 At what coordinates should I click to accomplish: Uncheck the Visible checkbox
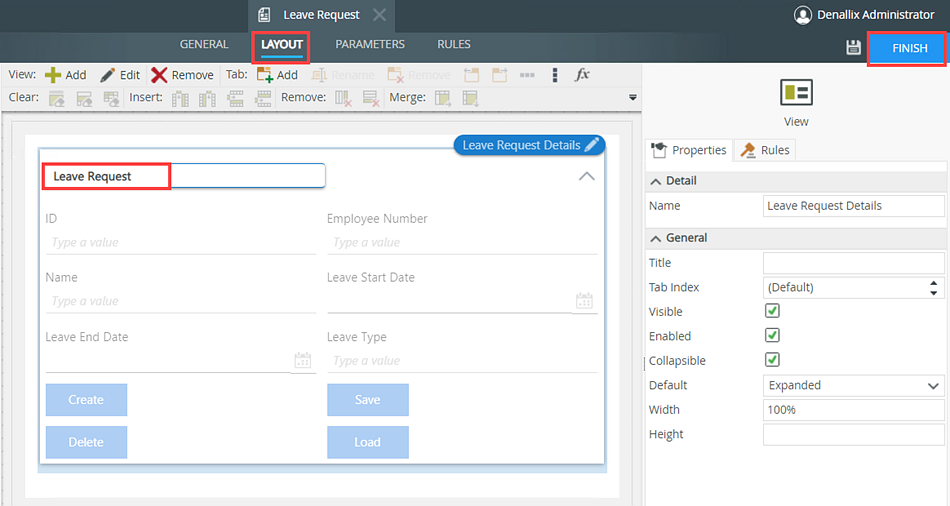(x=772, y=312)
